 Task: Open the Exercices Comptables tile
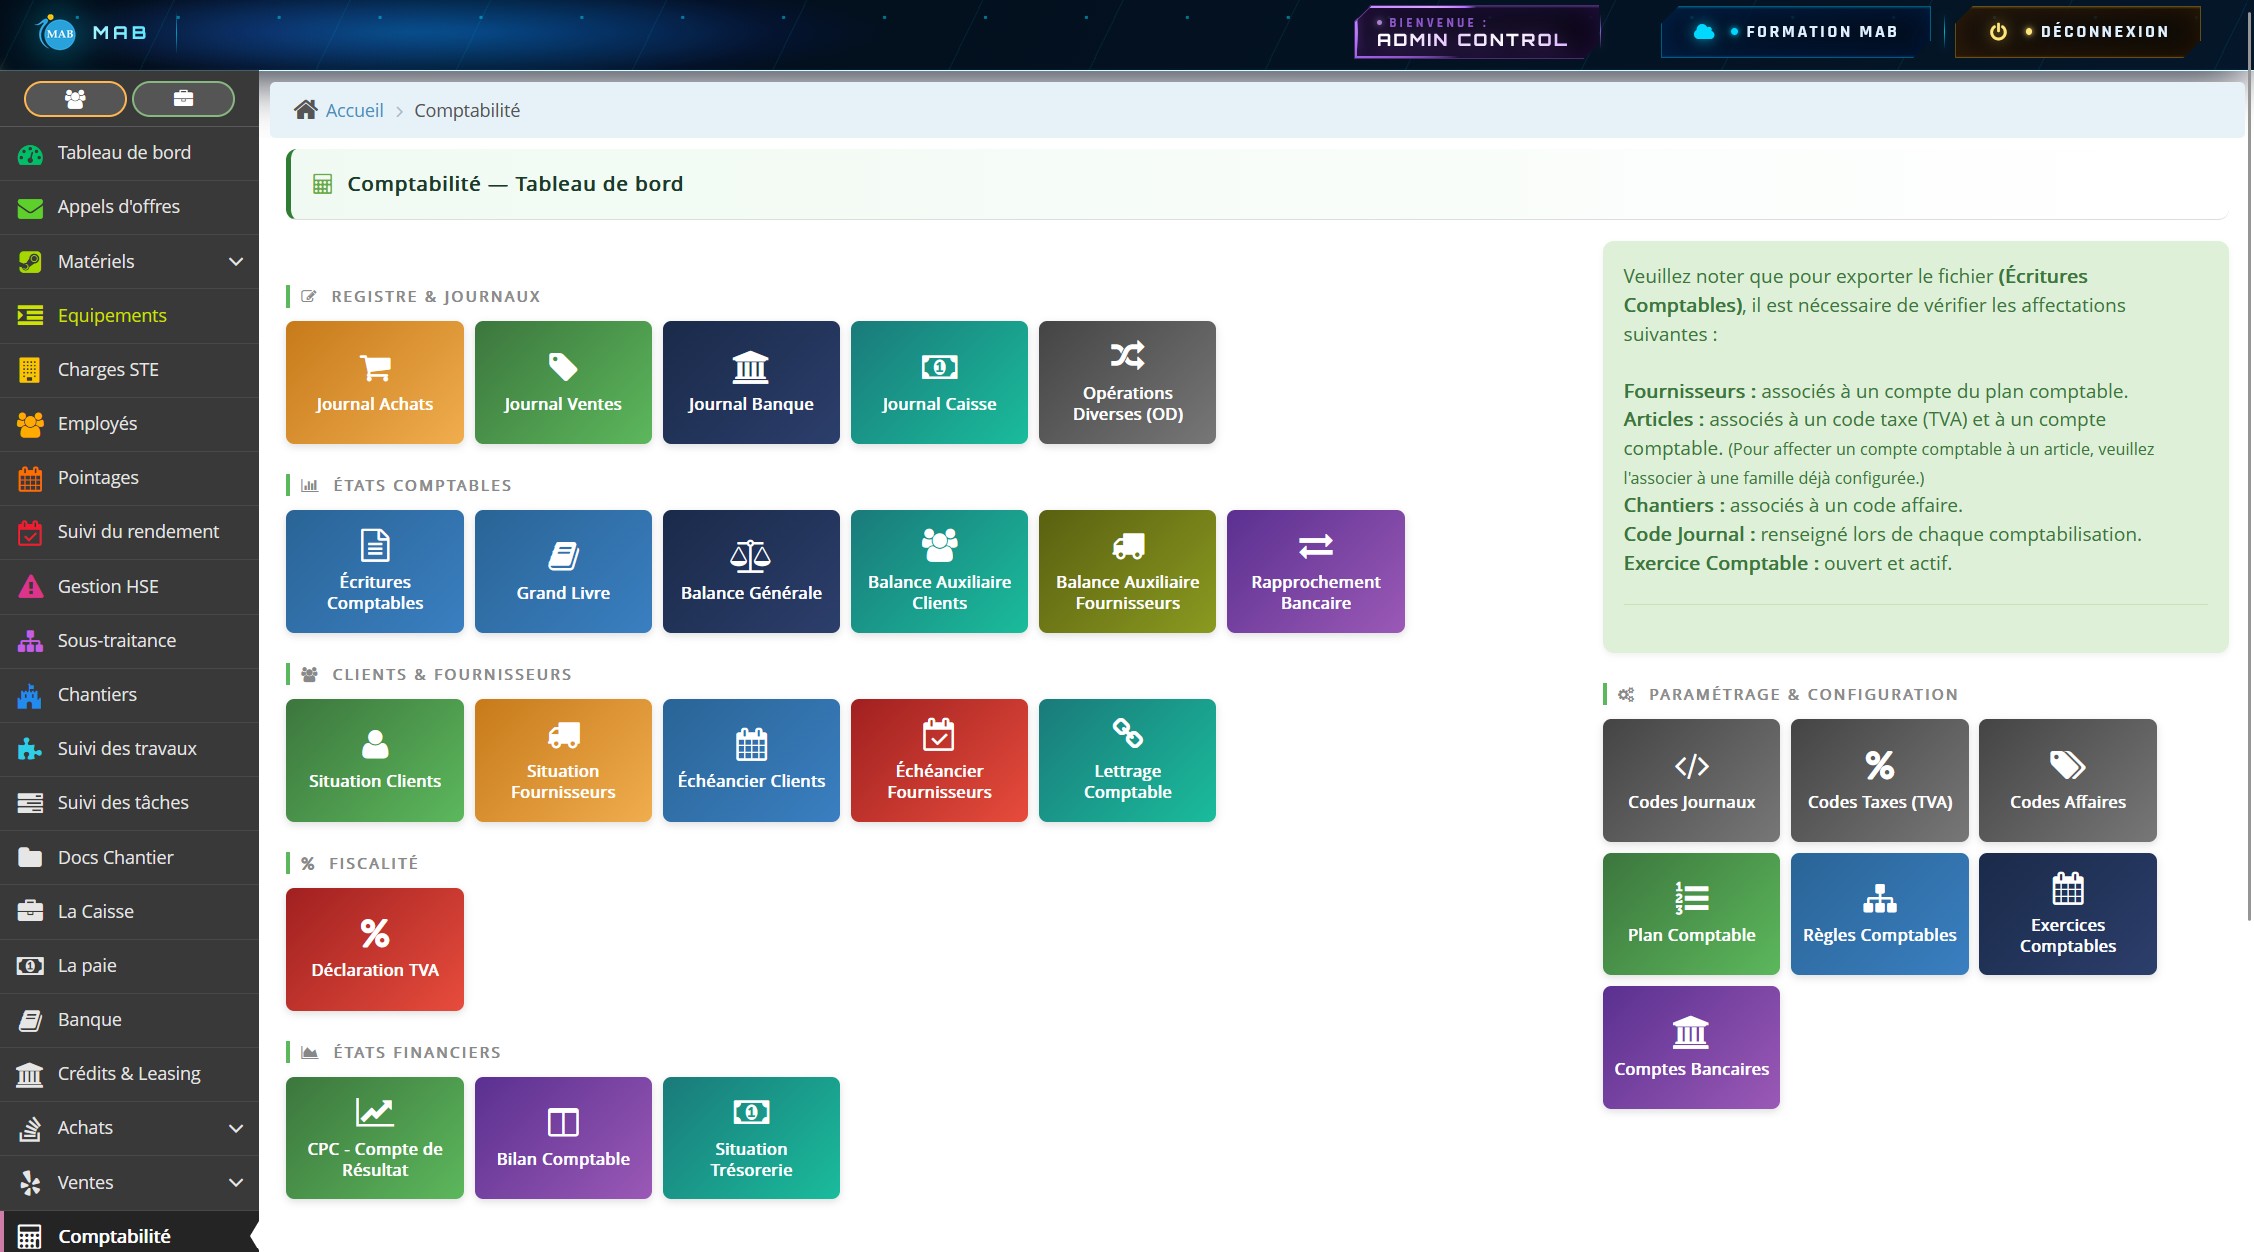coord(2067,914)
